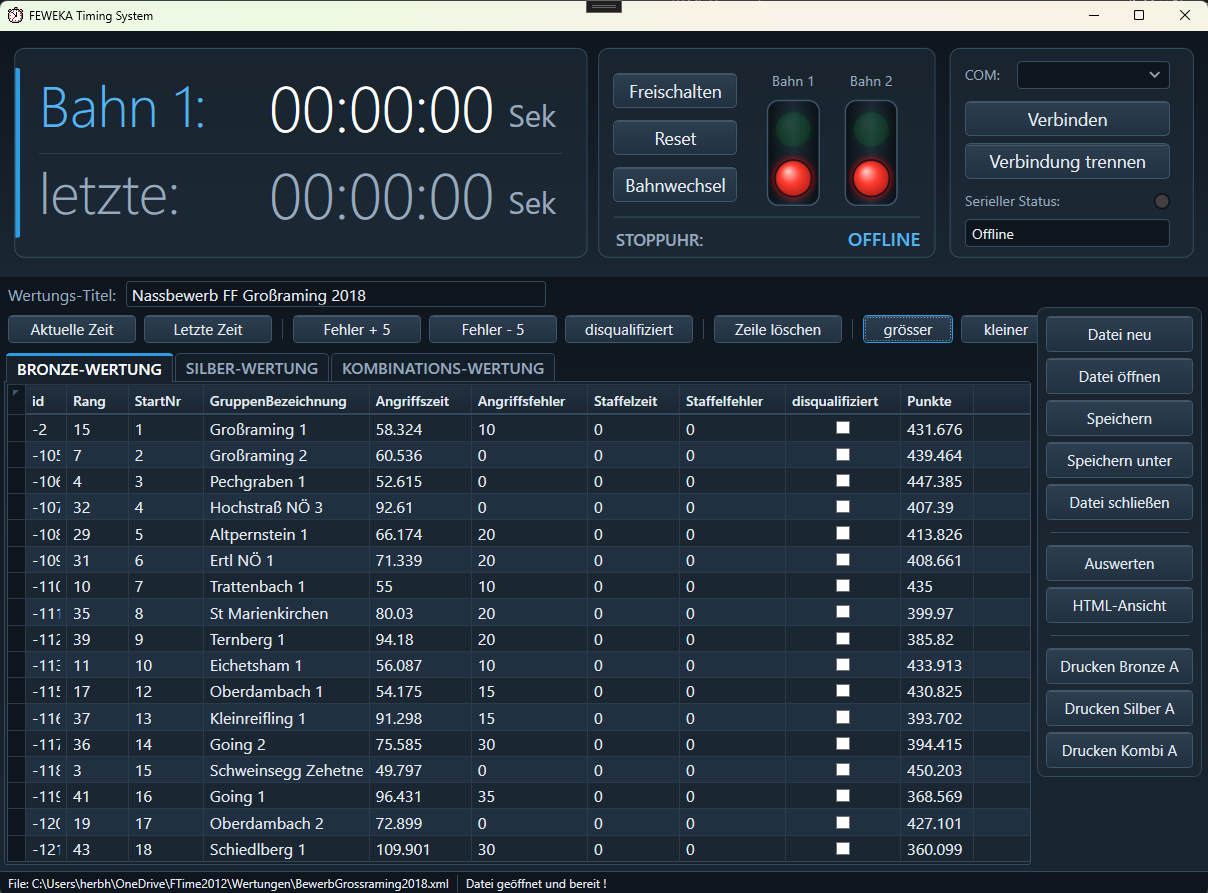The image size is (1208, 893).
Task: Create new file with Datei neu
Action: (x=1119, y=335)
